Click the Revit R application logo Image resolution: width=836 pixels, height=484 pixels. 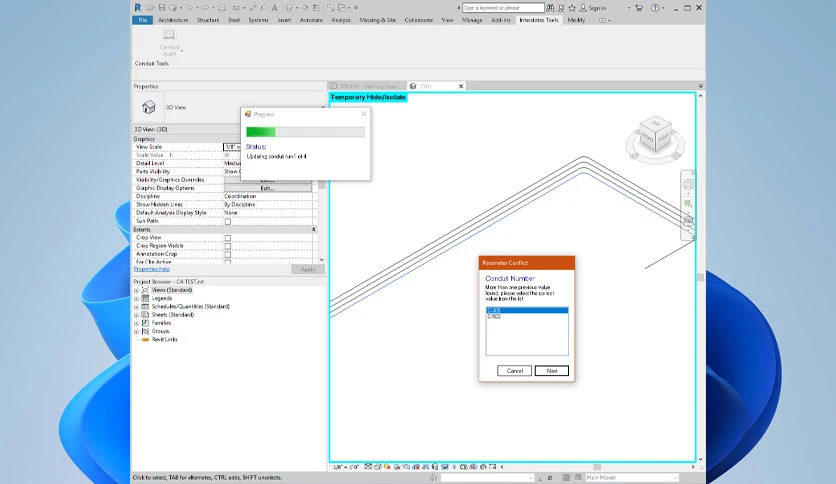(x=138, y=7)
